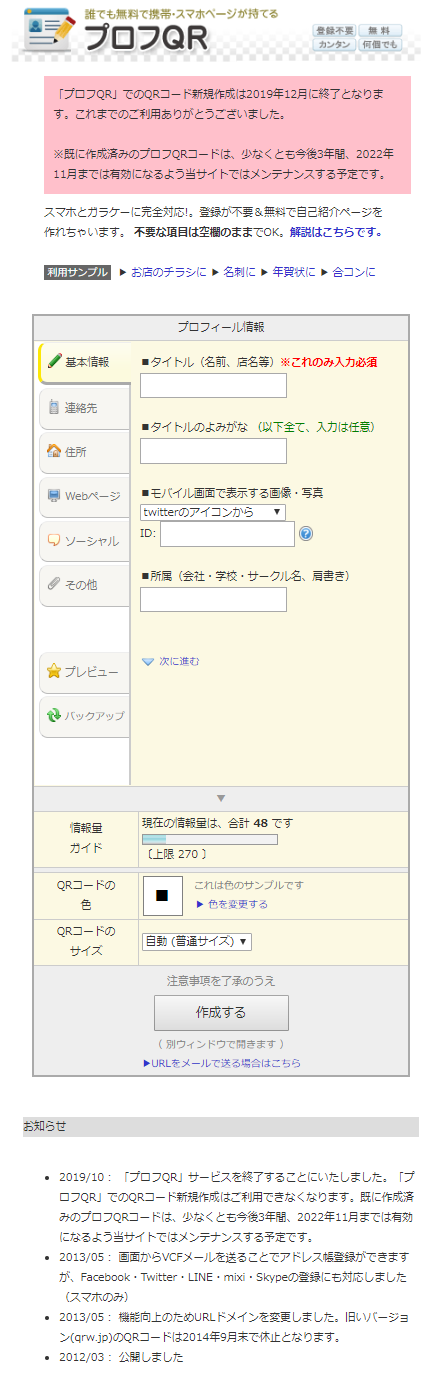Click the star プレビュー button
The image size is (437, 1381).
tap(85, 672)
